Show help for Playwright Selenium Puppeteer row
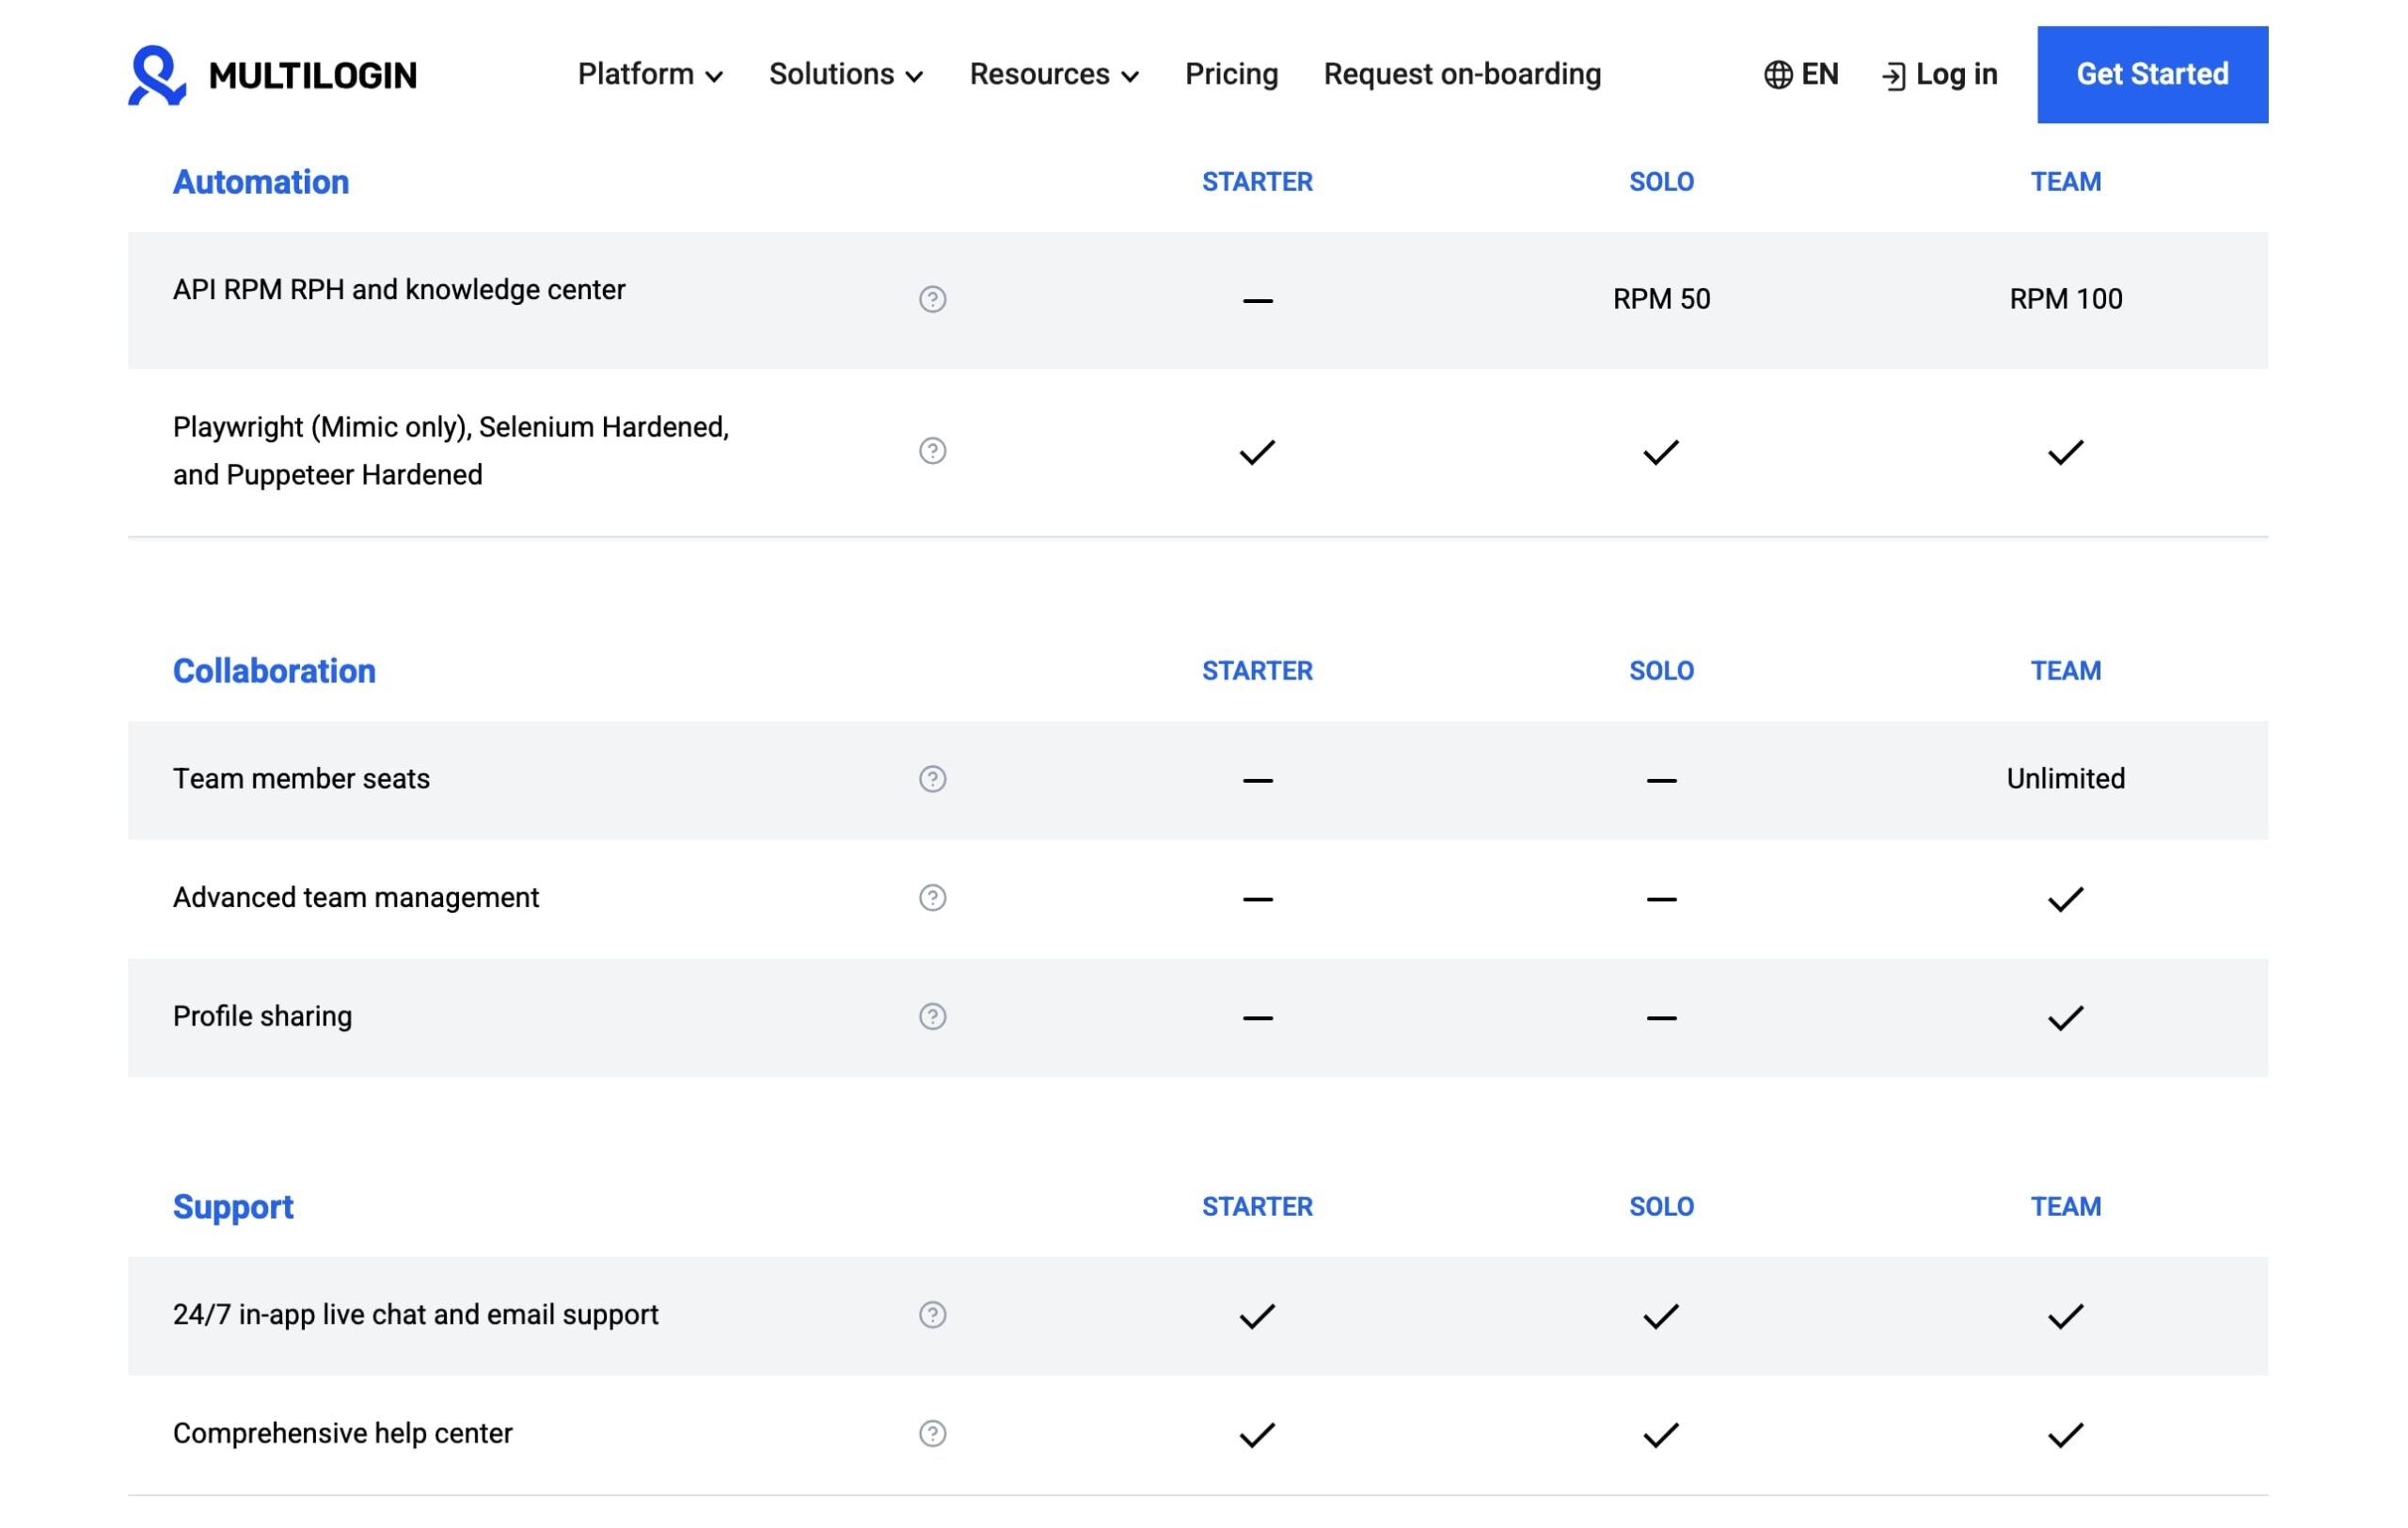2408x1528 pixels. tap(932, 451)
